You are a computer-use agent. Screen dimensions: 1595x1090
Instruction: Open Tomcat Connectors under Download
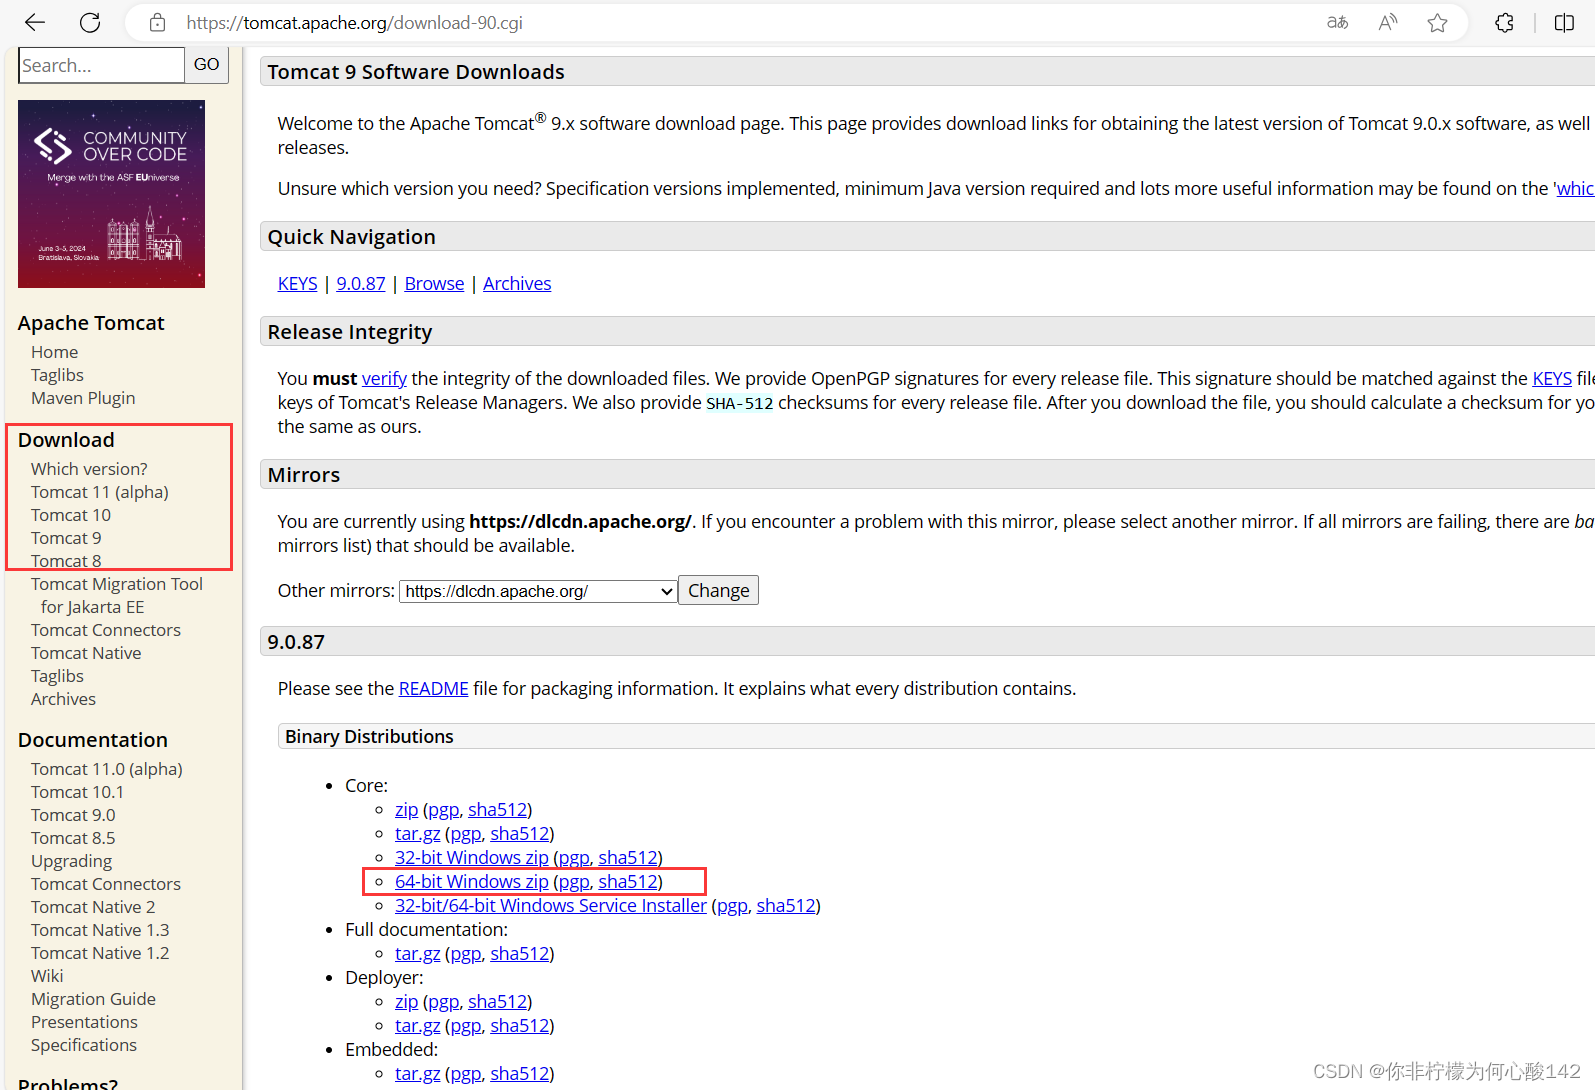[106, 630]
